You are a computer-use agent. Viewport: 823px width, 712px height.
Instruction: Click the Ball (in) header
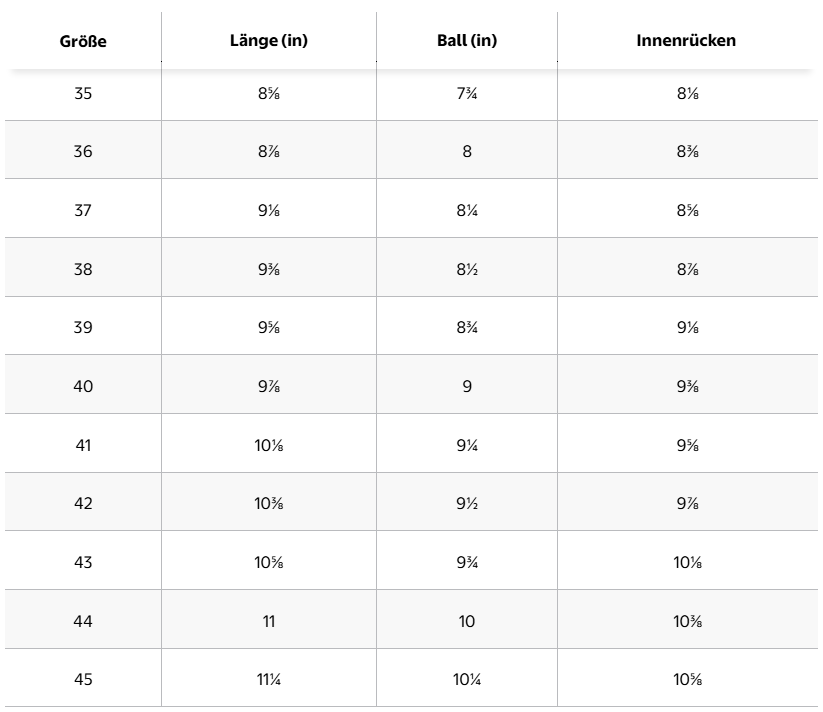click(467, 40)
